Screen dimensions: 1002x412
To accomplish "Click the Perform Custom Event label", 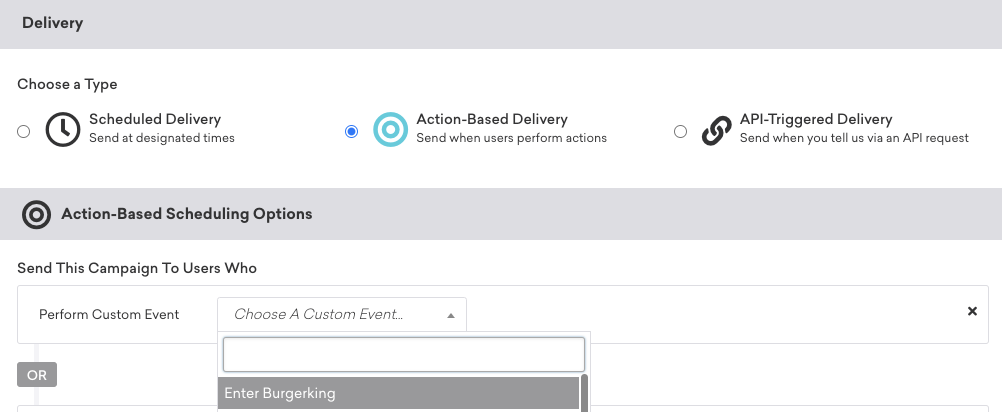I will click(109, 314).
